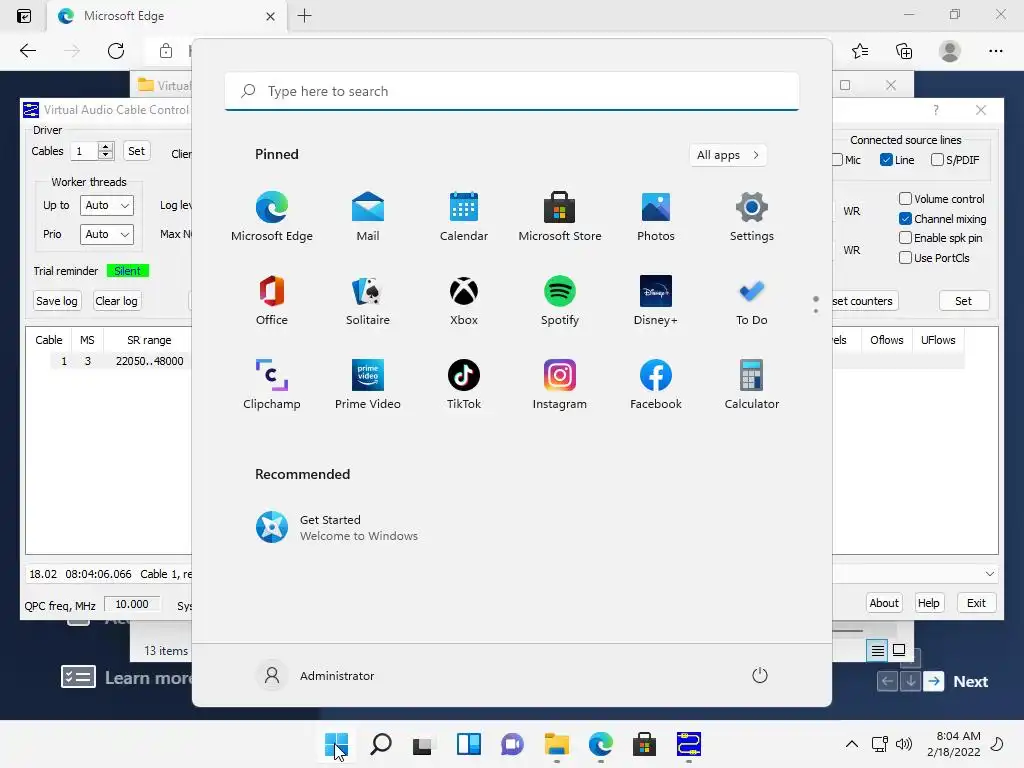The image size is (1024, 768).
Task: Open Chat from the taskbar
Action: point(512,744)
